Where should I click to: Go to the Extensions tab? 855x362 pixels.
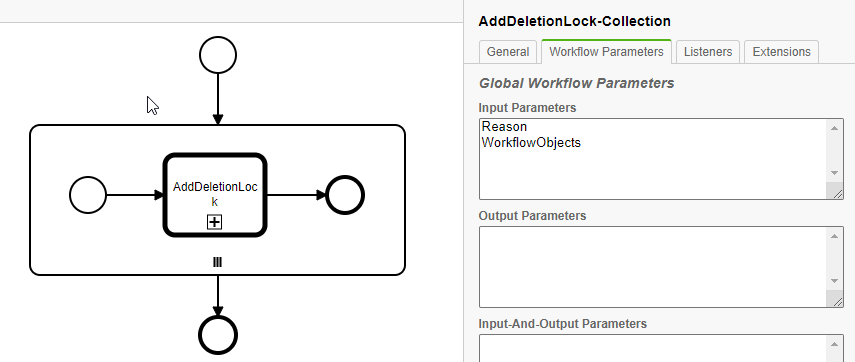click(781, 52)
